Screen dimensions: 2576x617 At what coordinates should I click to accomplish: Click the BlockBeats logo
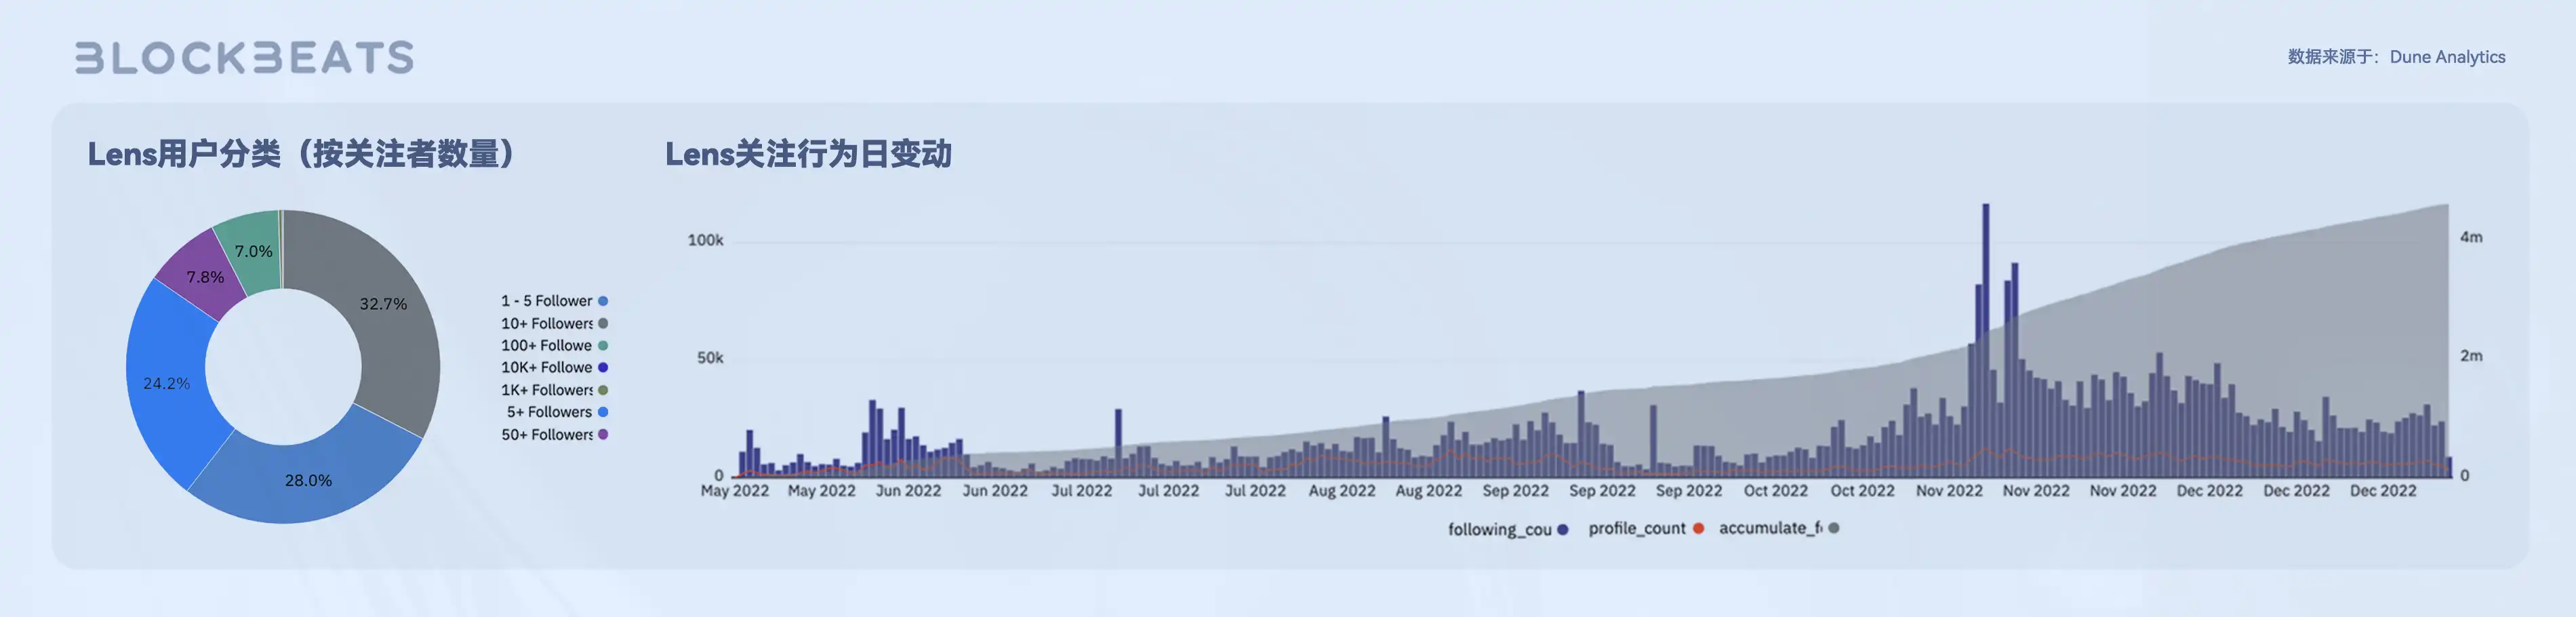coord(244,57)
